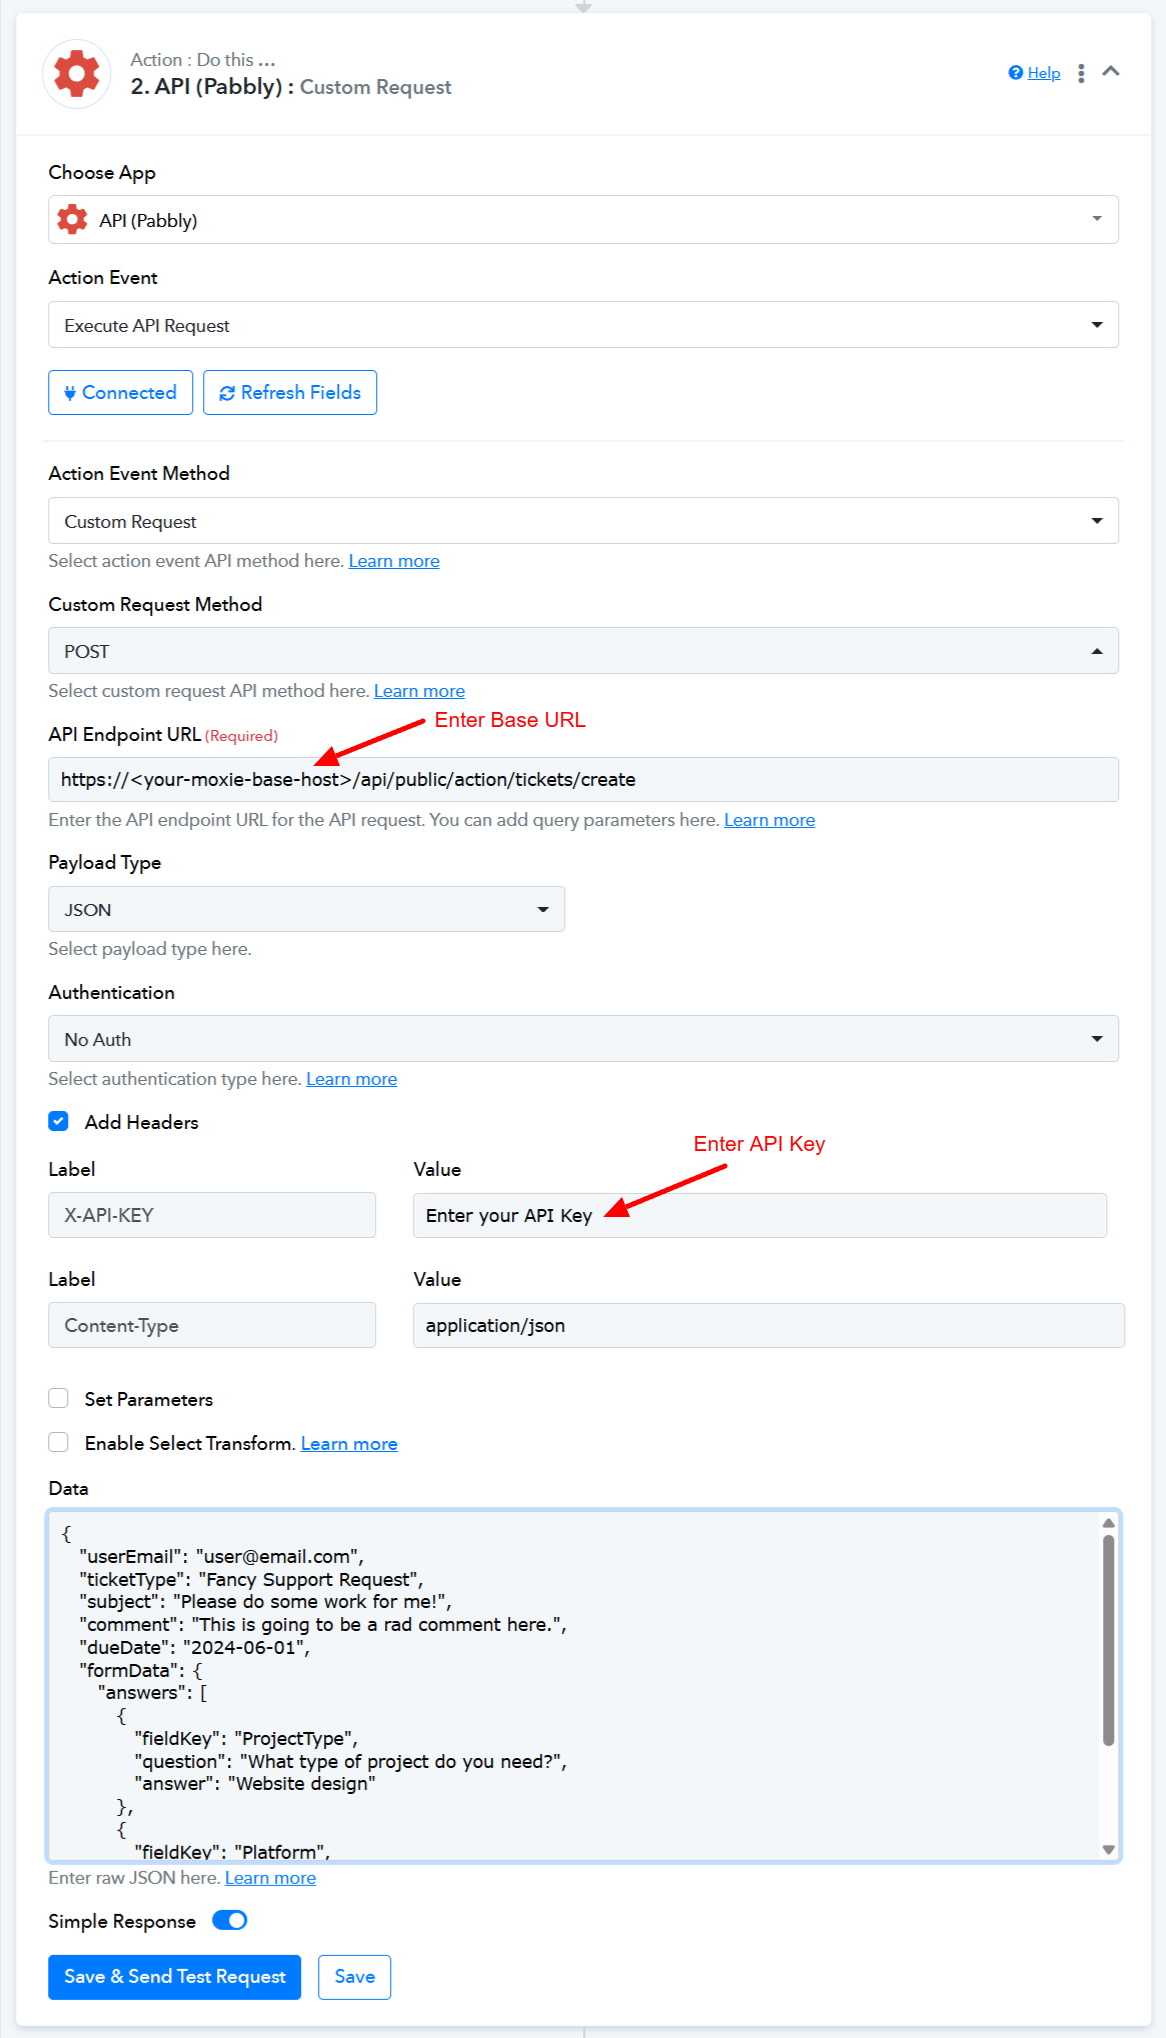Open the Payload Type JSON dropdown
This screenshot has width=1166, height=2038.
(306, 909)
